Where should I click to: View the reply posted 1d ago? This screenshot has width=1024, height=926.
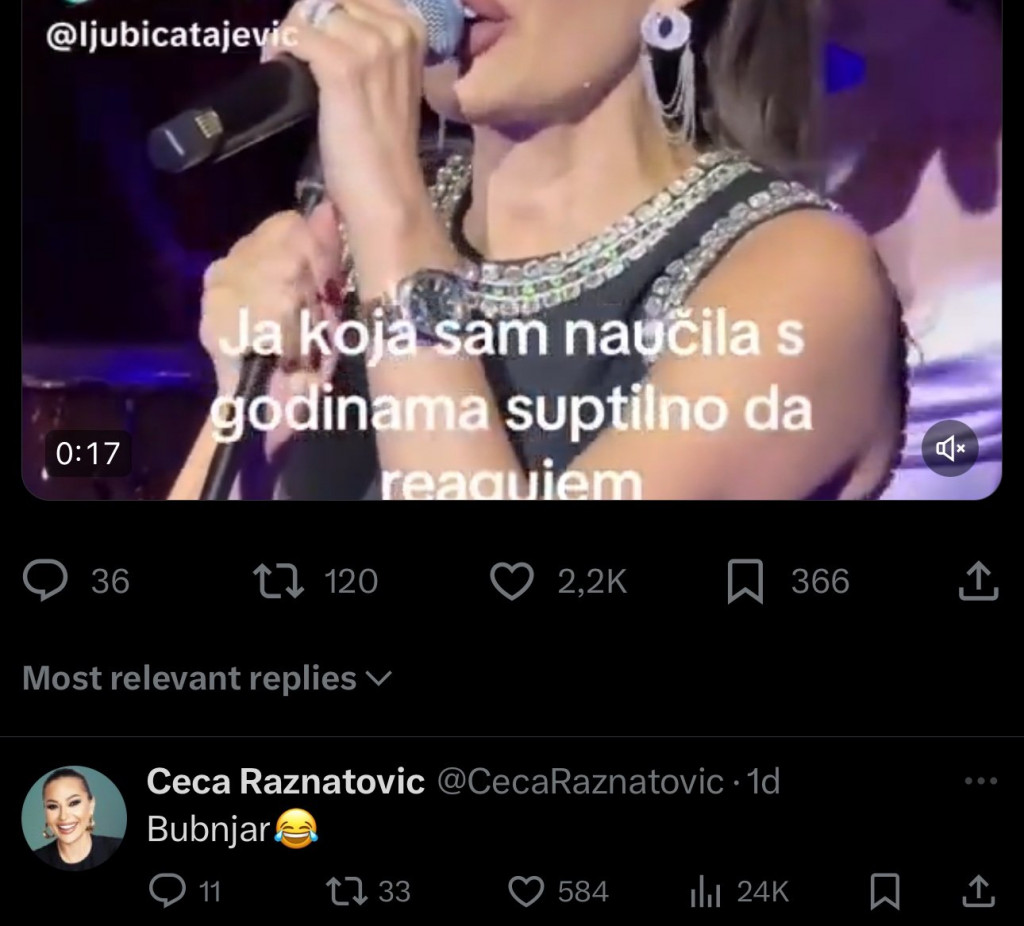coord(766,783)
